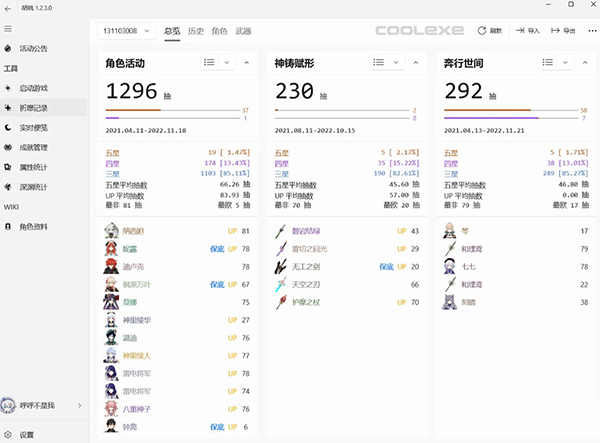600x443 pixels.
Task: Switch to the 武器 tab
Action: 243,31
